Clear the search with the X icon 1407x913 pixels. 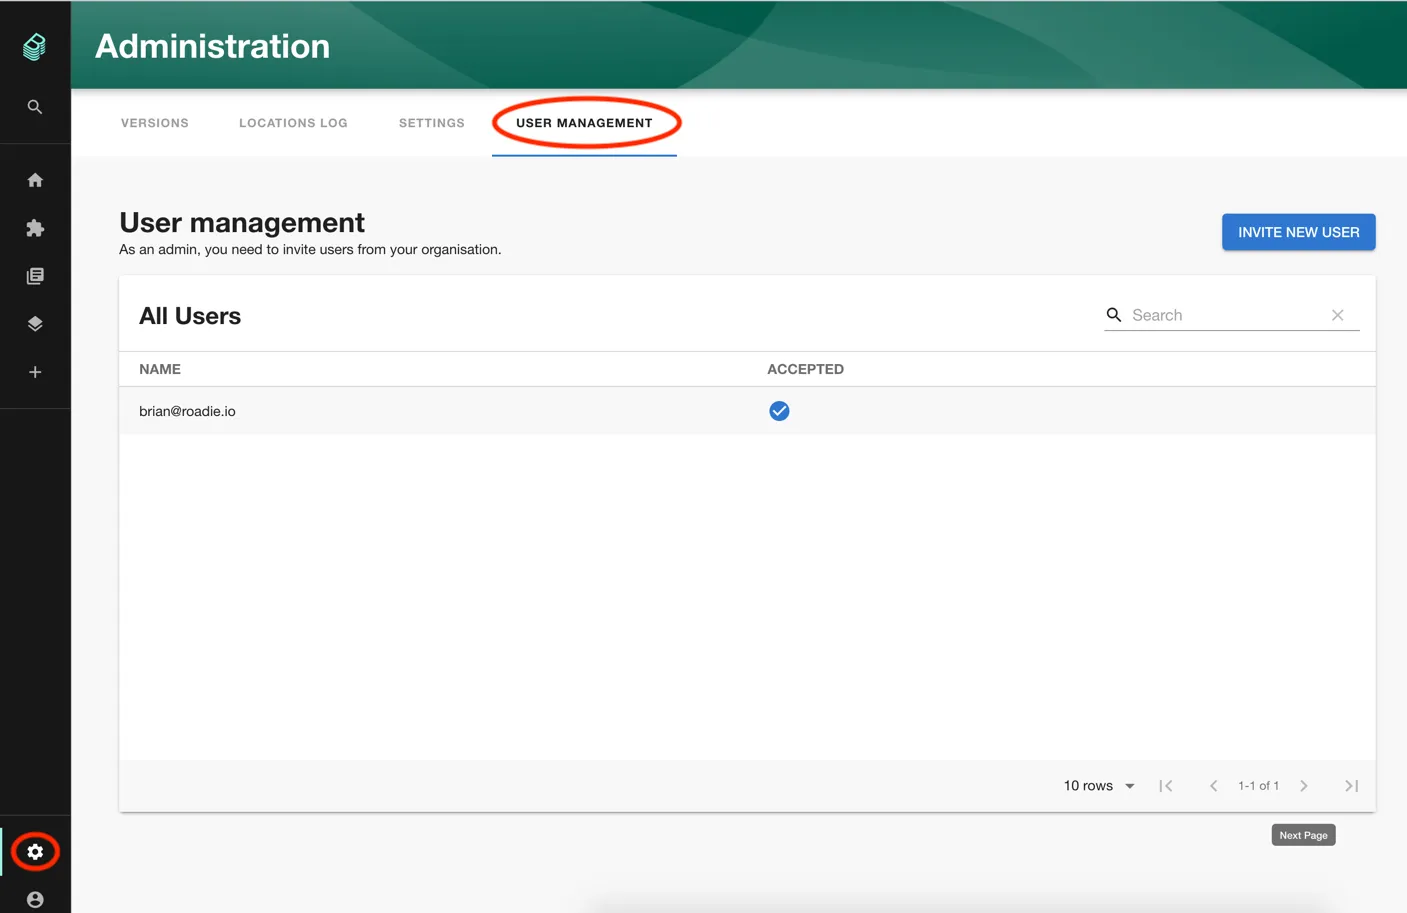pos(1337,314)
